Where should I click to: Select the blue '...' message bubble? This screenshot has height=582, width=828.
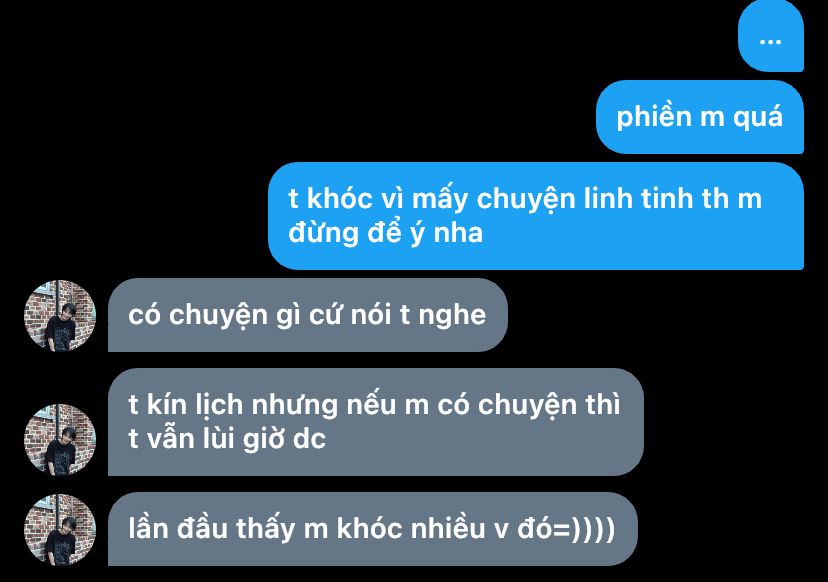(771, 36)
